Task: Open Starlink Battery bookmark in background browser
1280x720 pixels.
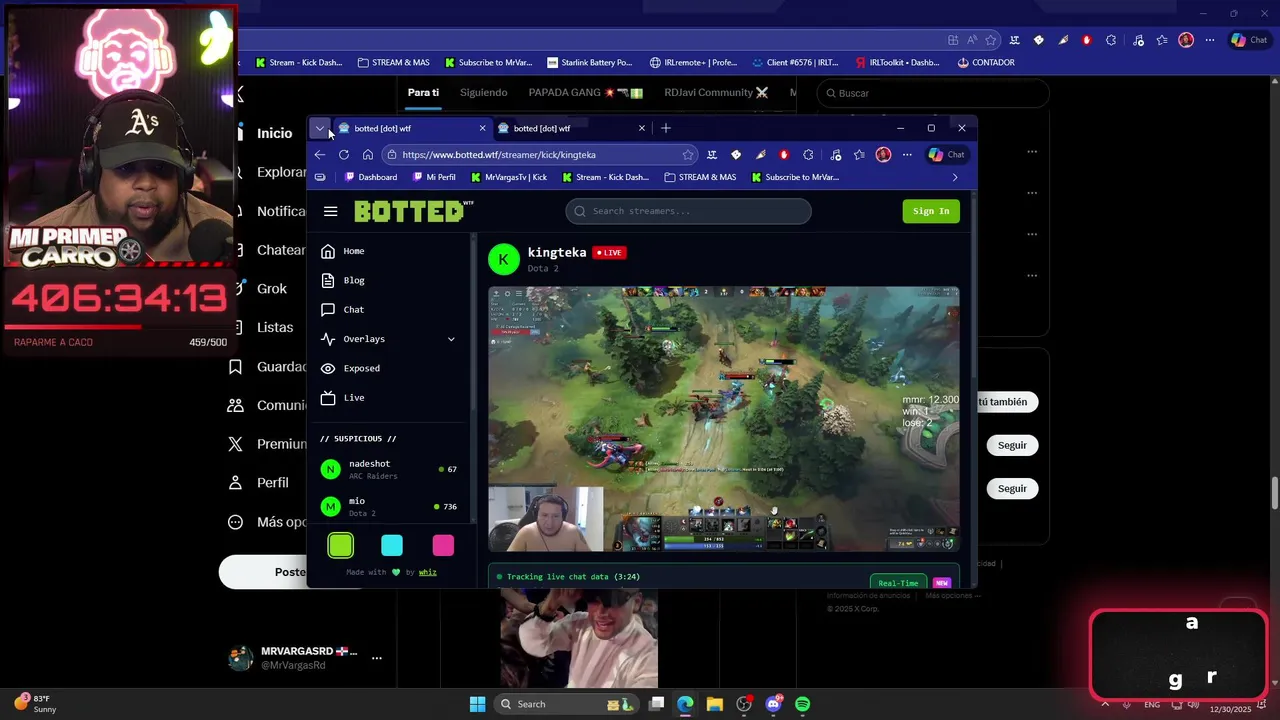Action: 590,62
